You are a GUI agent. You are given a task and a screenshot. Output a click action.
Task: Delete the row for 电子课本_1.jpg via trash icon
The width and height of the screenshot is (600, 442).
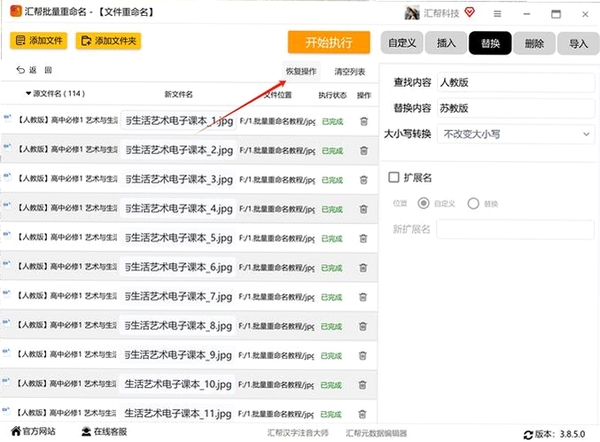click(x=364, y=121)
